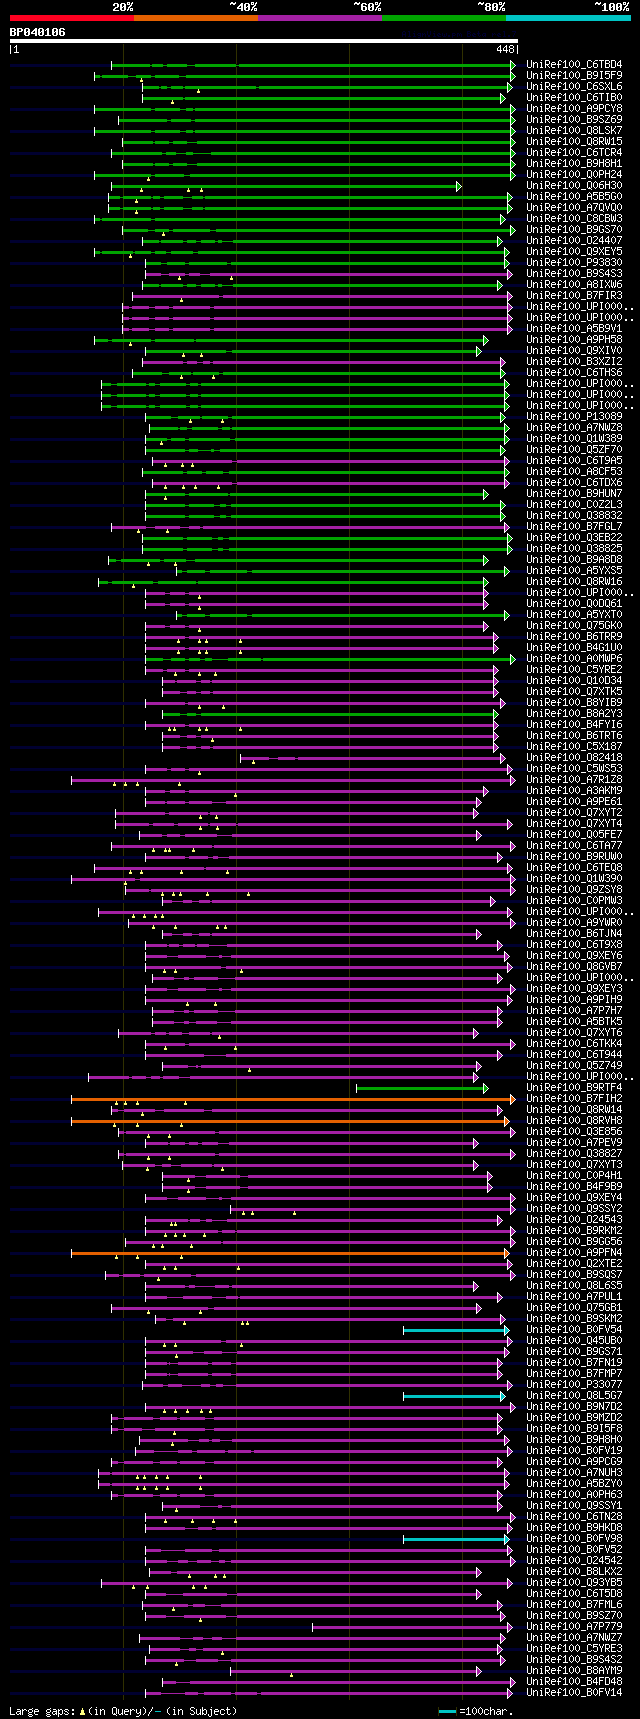Click the UniRef100_Q1W389 label
This screenshot has height=1719, width=640.
point(574,439)
